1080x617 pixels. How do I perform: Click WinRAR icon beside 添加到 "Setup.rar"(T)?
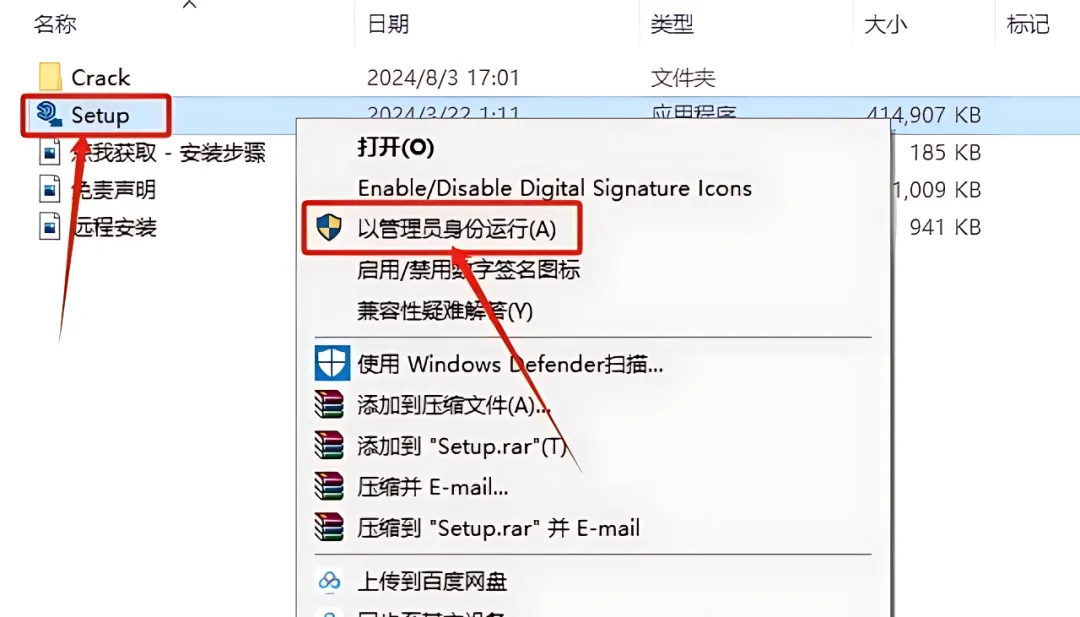coord(329,446)
